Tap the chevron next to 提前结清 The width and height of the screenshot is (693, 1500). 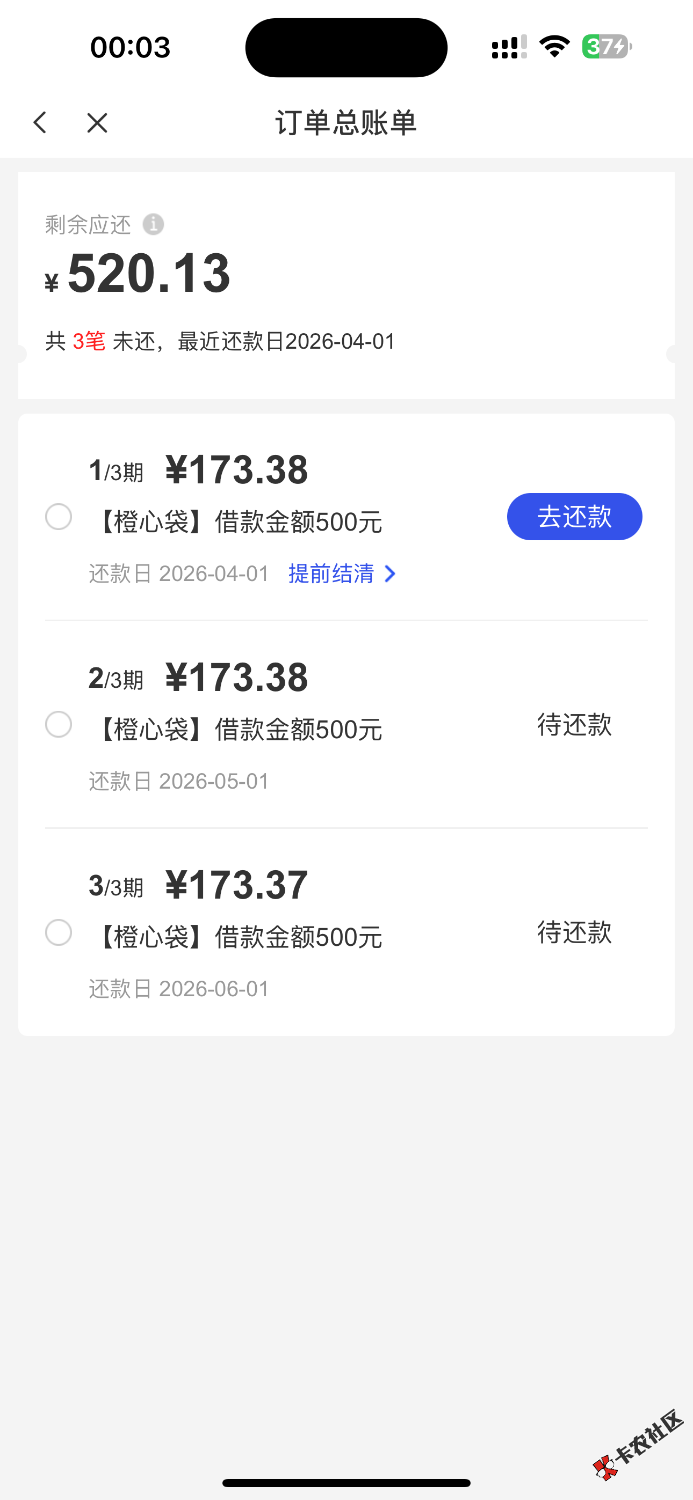(x=390, y=574)
